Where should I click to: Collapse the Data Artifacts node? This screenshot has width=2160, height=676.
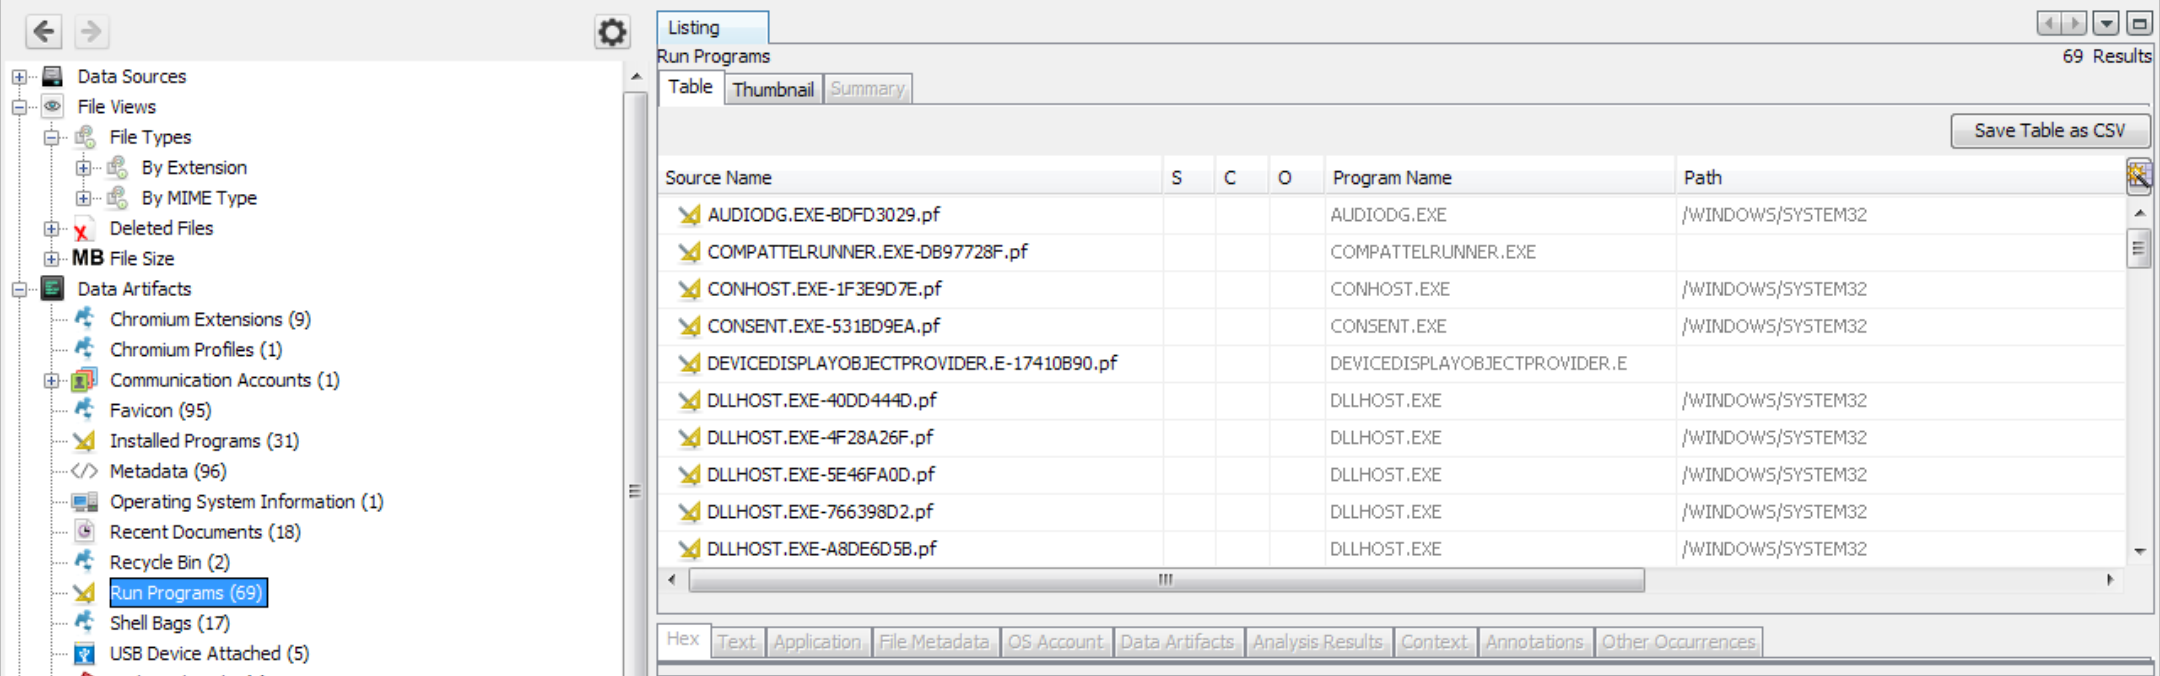pyautogui.click(x=19, y=289)
